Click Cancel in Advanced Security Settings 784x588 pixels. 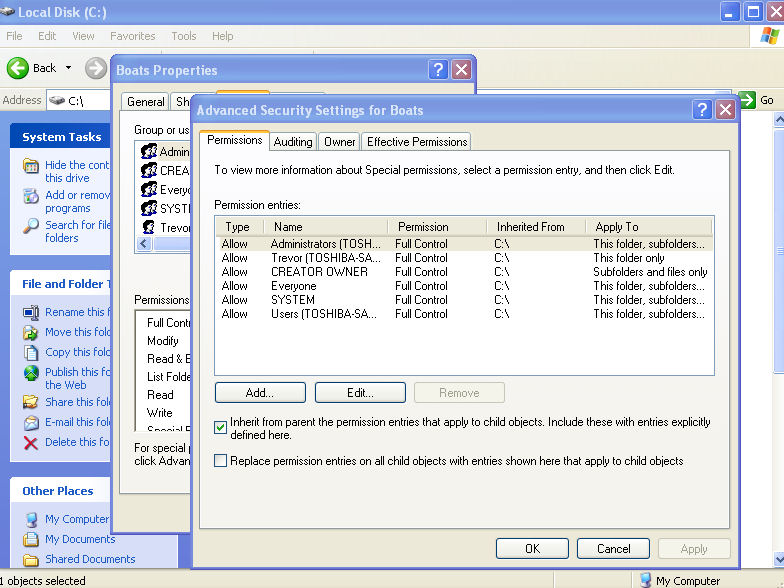coord(613,548)
